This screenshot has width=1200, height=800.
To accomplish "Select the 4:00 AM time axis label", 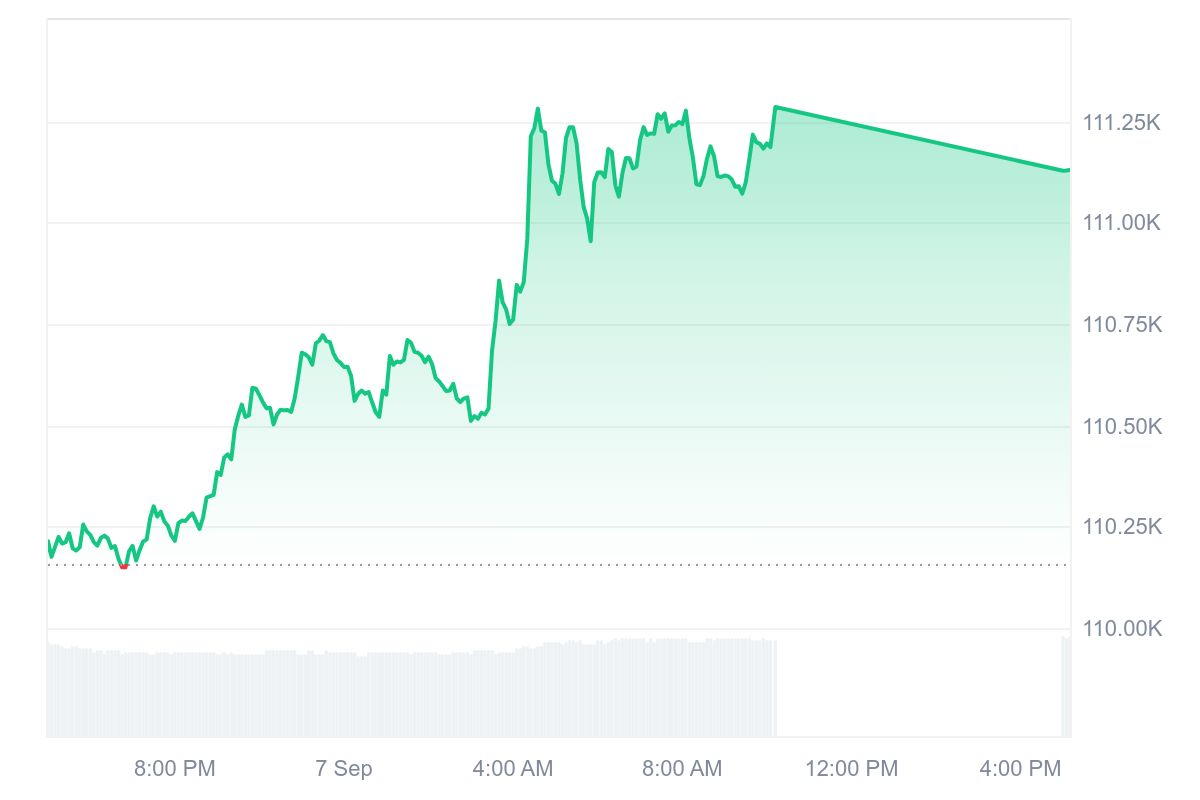I will [x=512, y=769].
